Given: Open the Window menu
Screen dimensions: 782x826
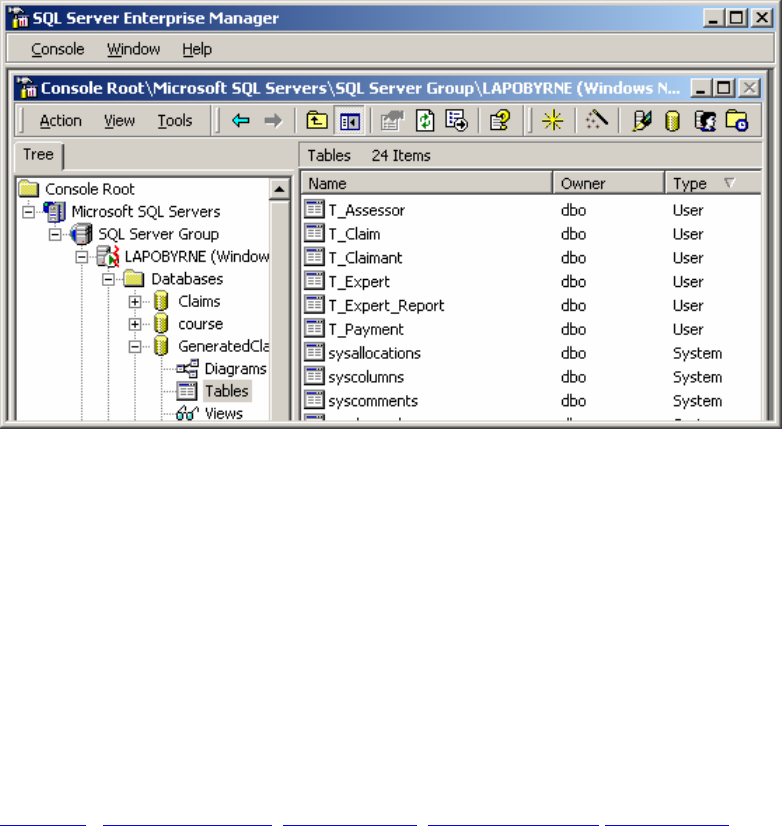Looking at the screenshot, I should coord(133,49).
